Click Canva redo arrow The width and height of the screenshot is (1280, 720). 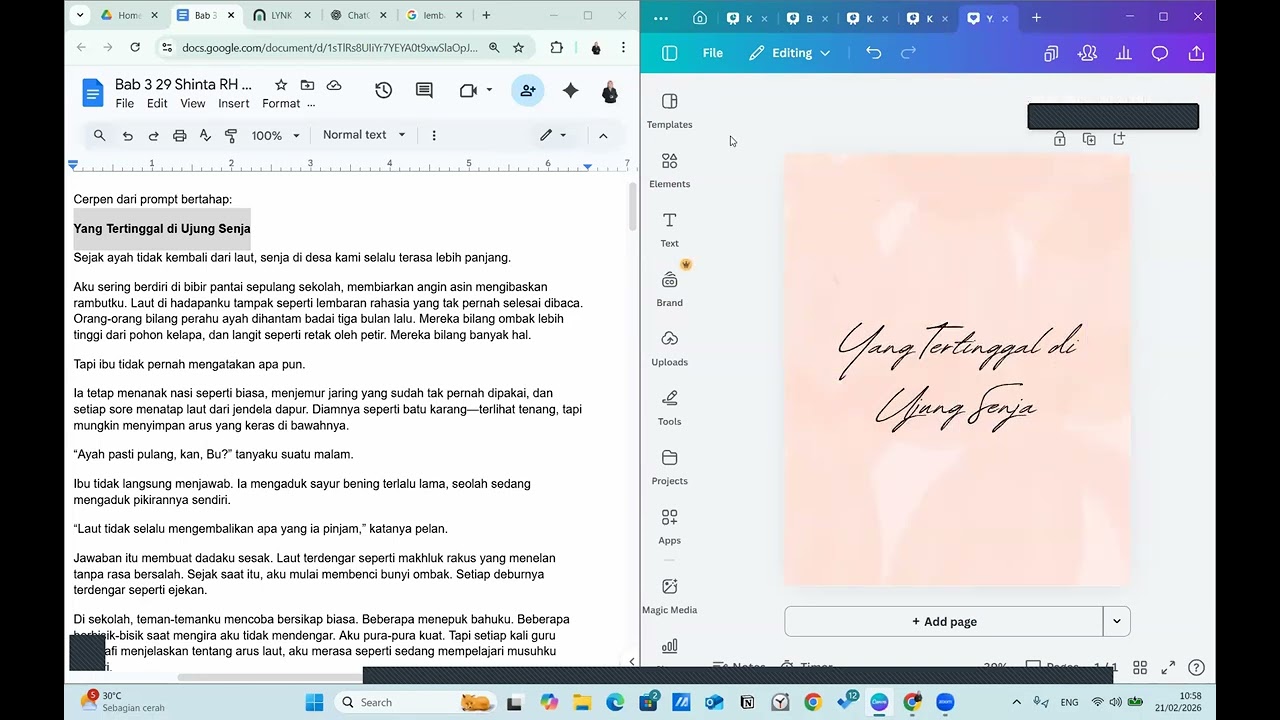coord(908,53)
